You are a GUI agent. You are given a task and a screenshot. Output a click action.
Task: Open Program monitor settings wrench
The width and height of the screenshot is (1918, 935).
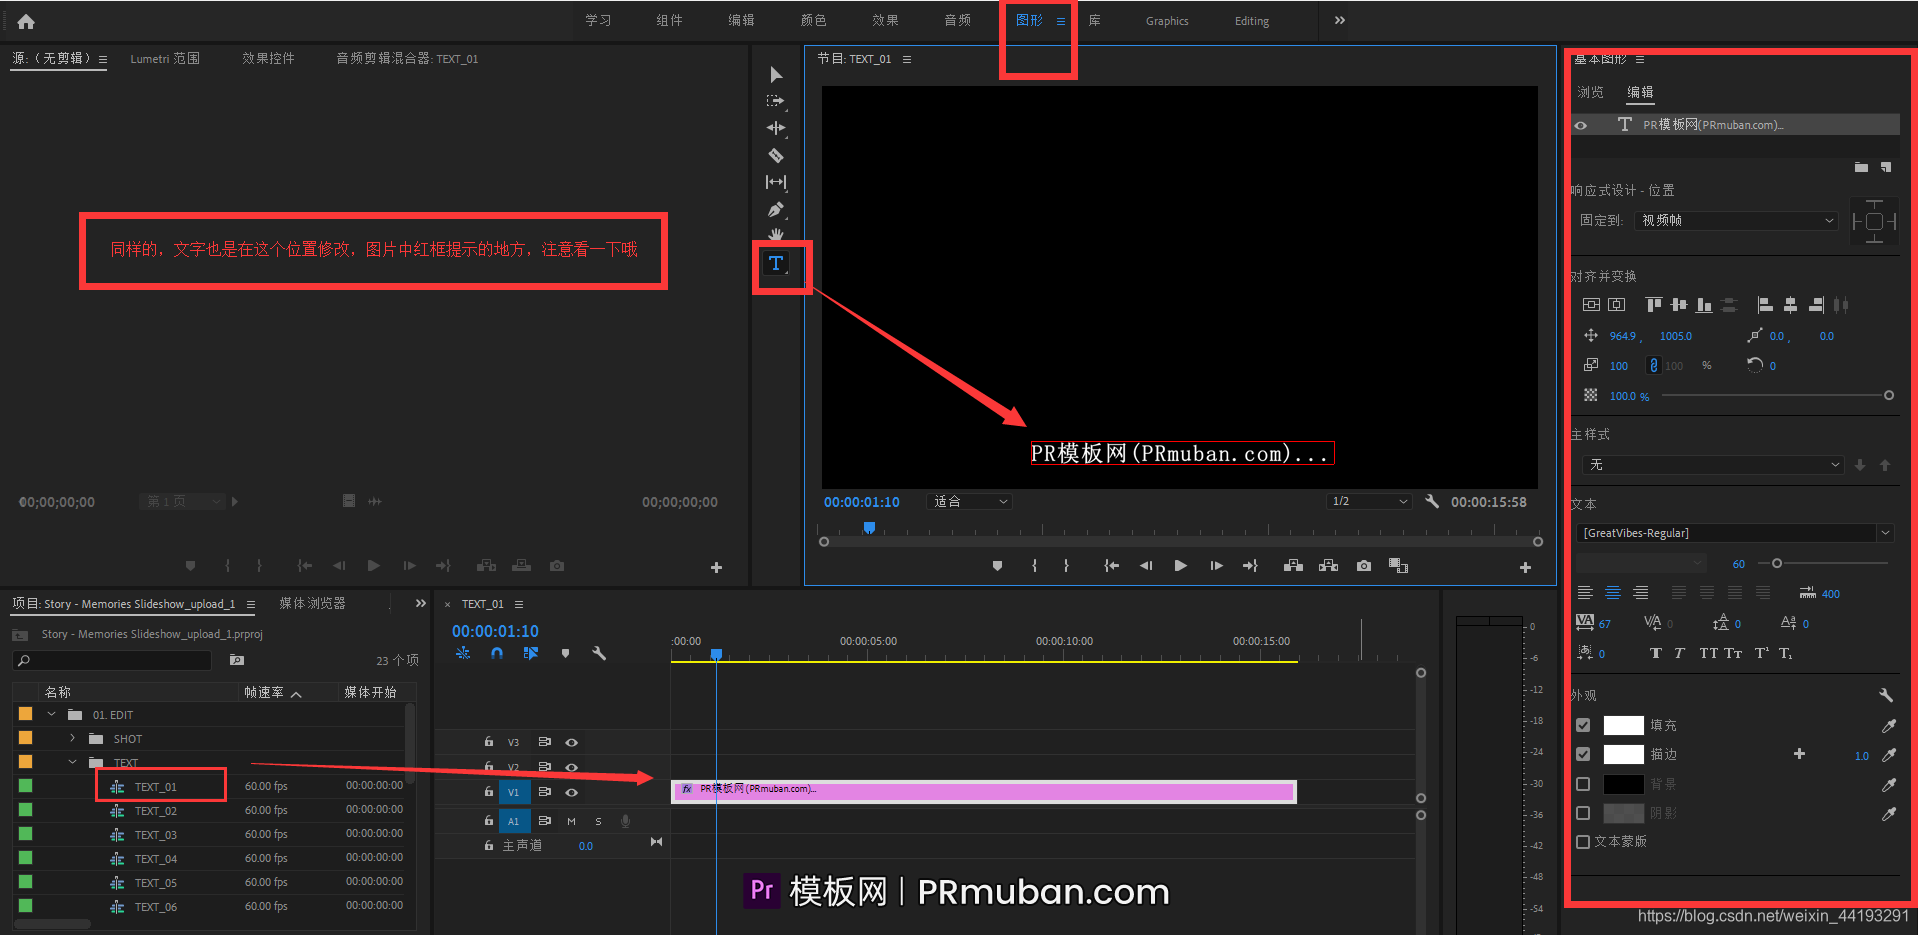point(1432,501)
